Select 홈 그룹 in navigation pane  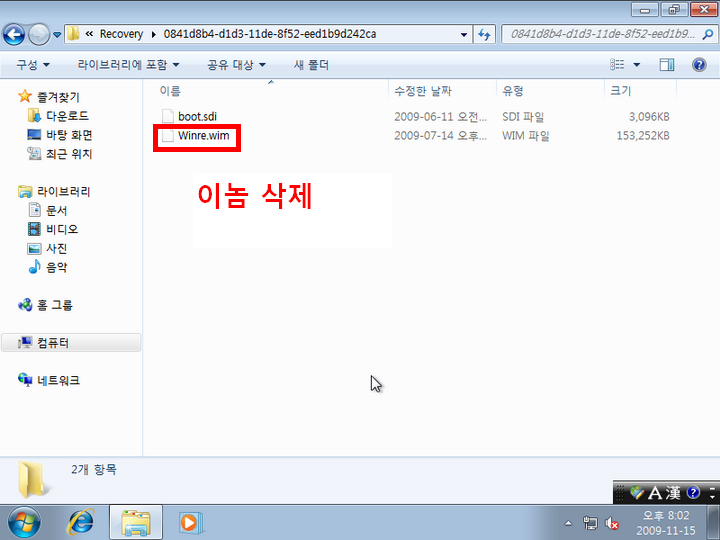55,305
